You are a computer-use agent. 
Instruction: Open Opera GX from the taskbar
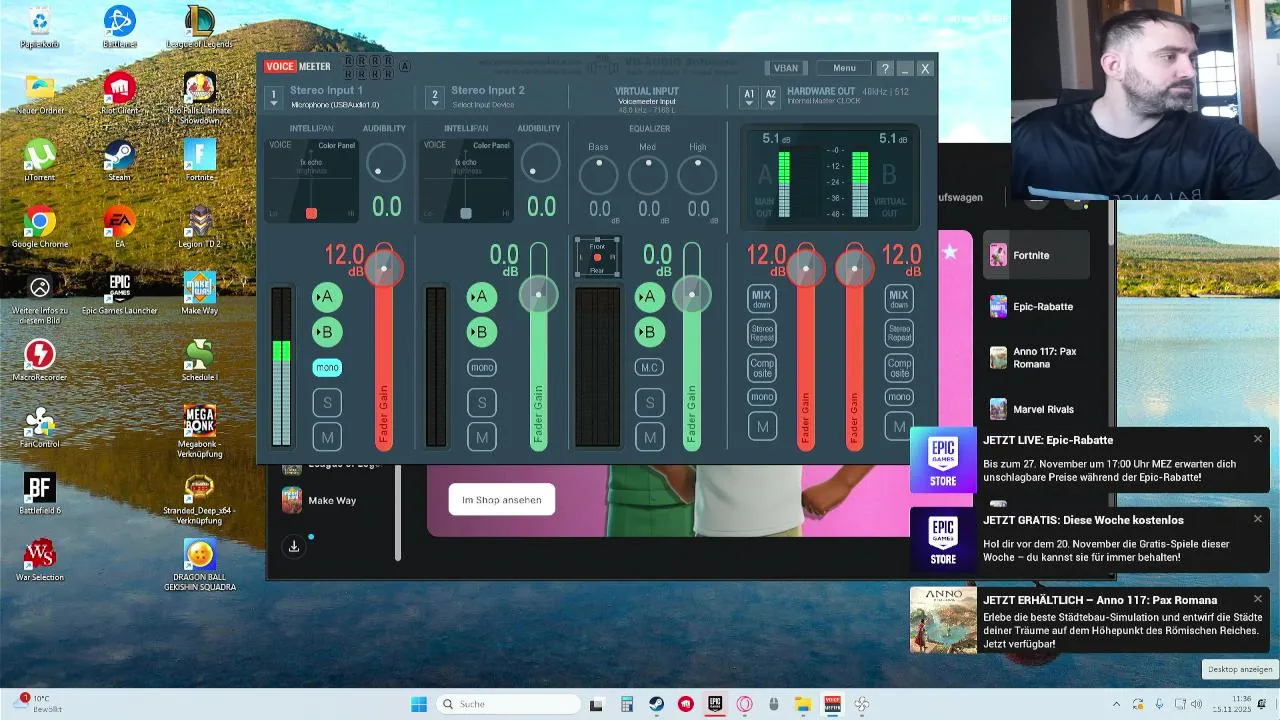click(x=744, y=704)
